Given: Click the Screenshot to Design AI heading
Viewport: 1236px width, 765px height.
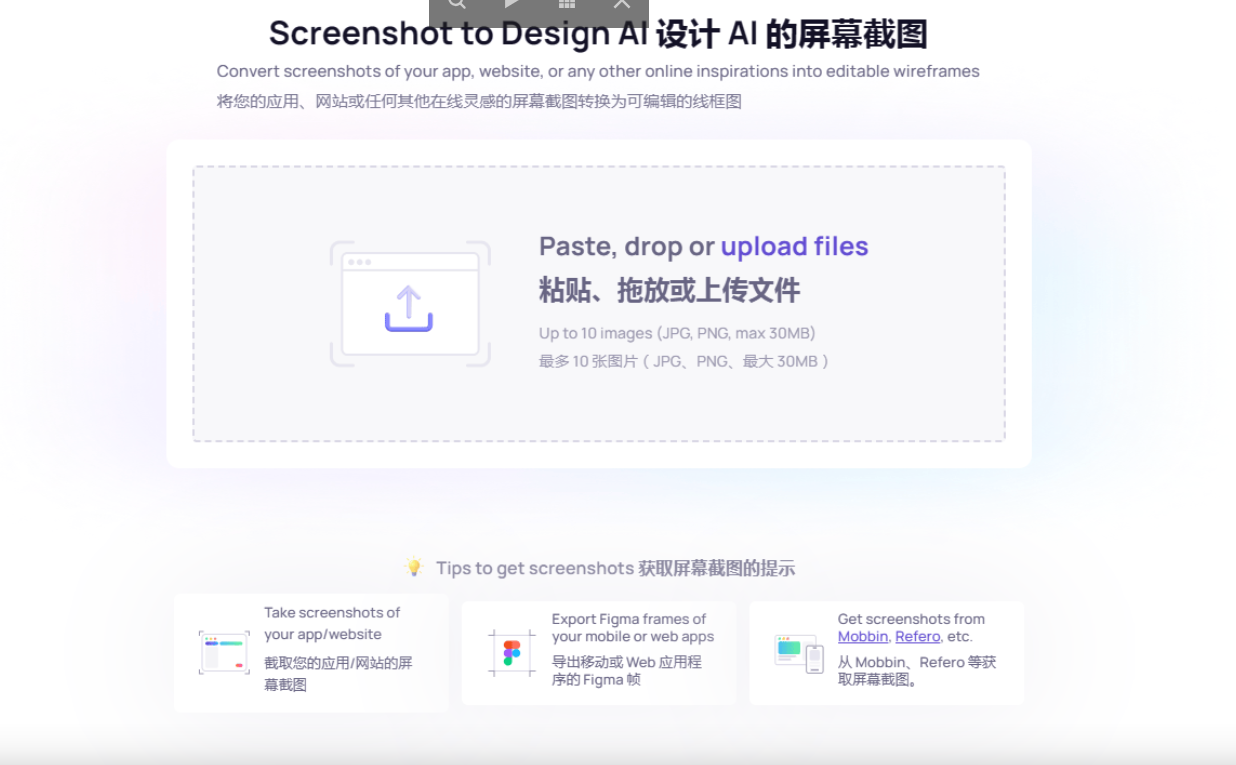Looking at the screenshot, I should pos(598,33).
